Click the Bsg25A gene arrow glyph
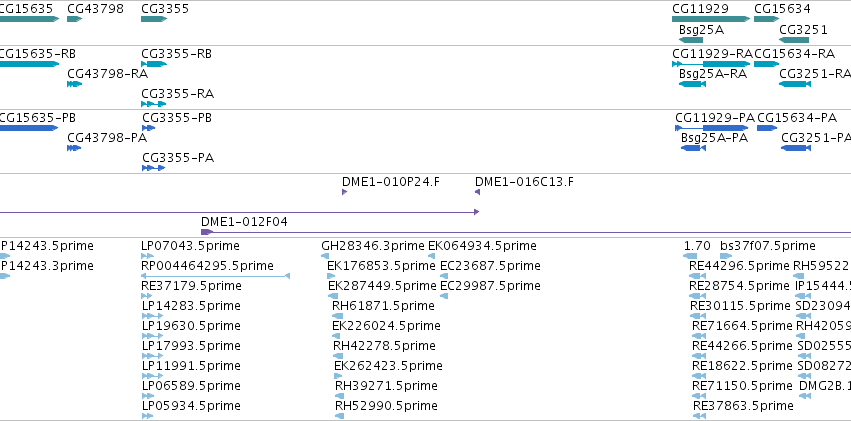Image resolution: width=851 pixels, height=421 pixels. [x=691, y=39]
